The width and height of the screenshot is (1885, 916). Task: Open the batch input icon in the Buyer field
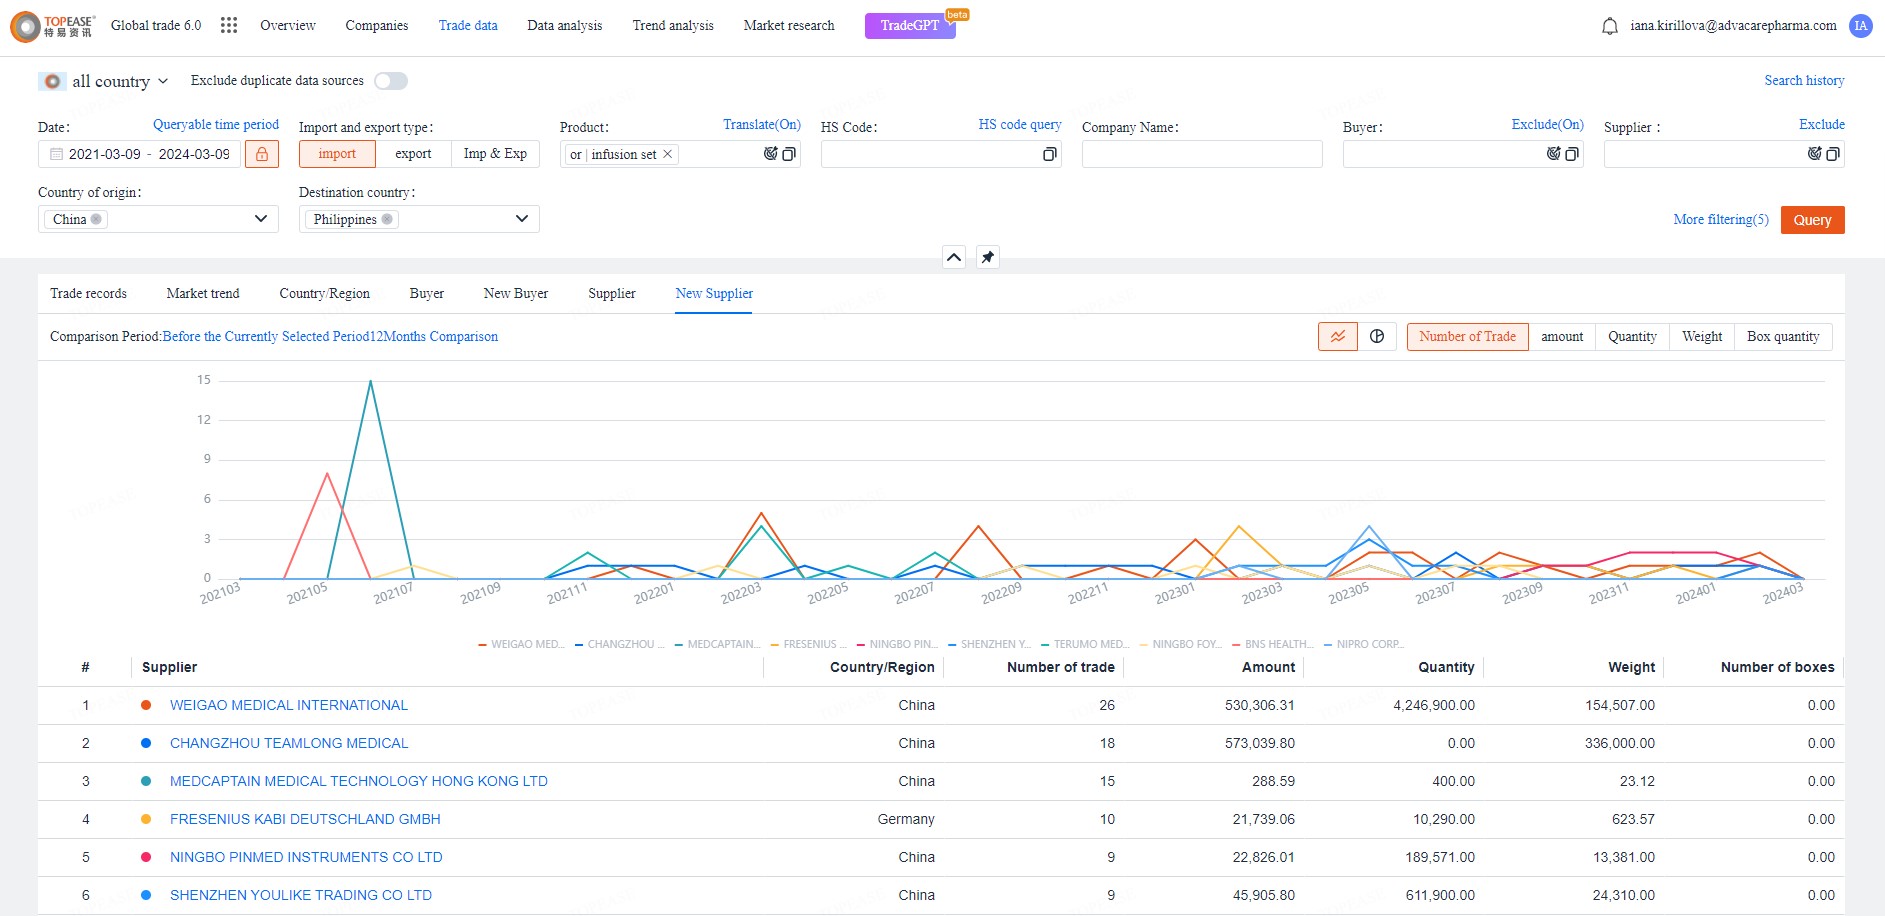click(x=1572, y=154)
